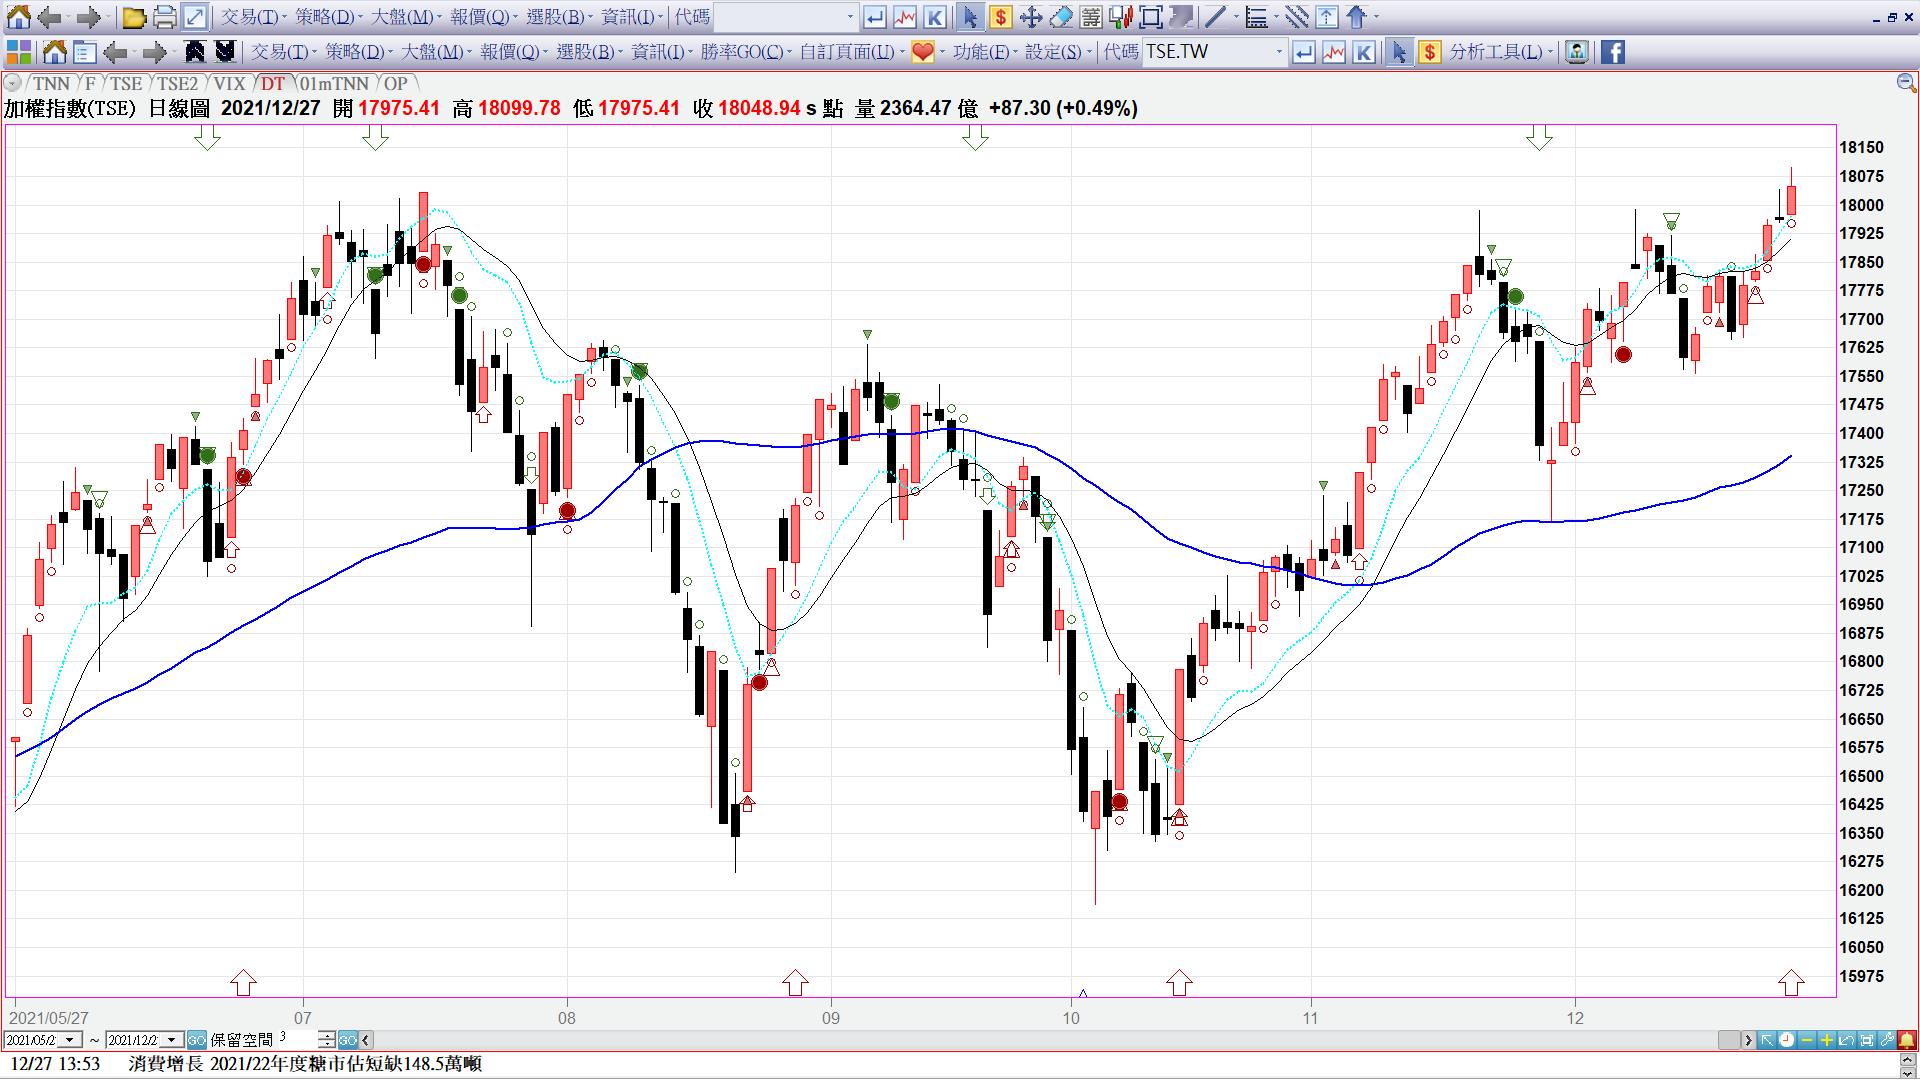Expand the TSE.TW symbol code dropdown
Viewport: 1920px width, 1080px height.
(1279, 52)
